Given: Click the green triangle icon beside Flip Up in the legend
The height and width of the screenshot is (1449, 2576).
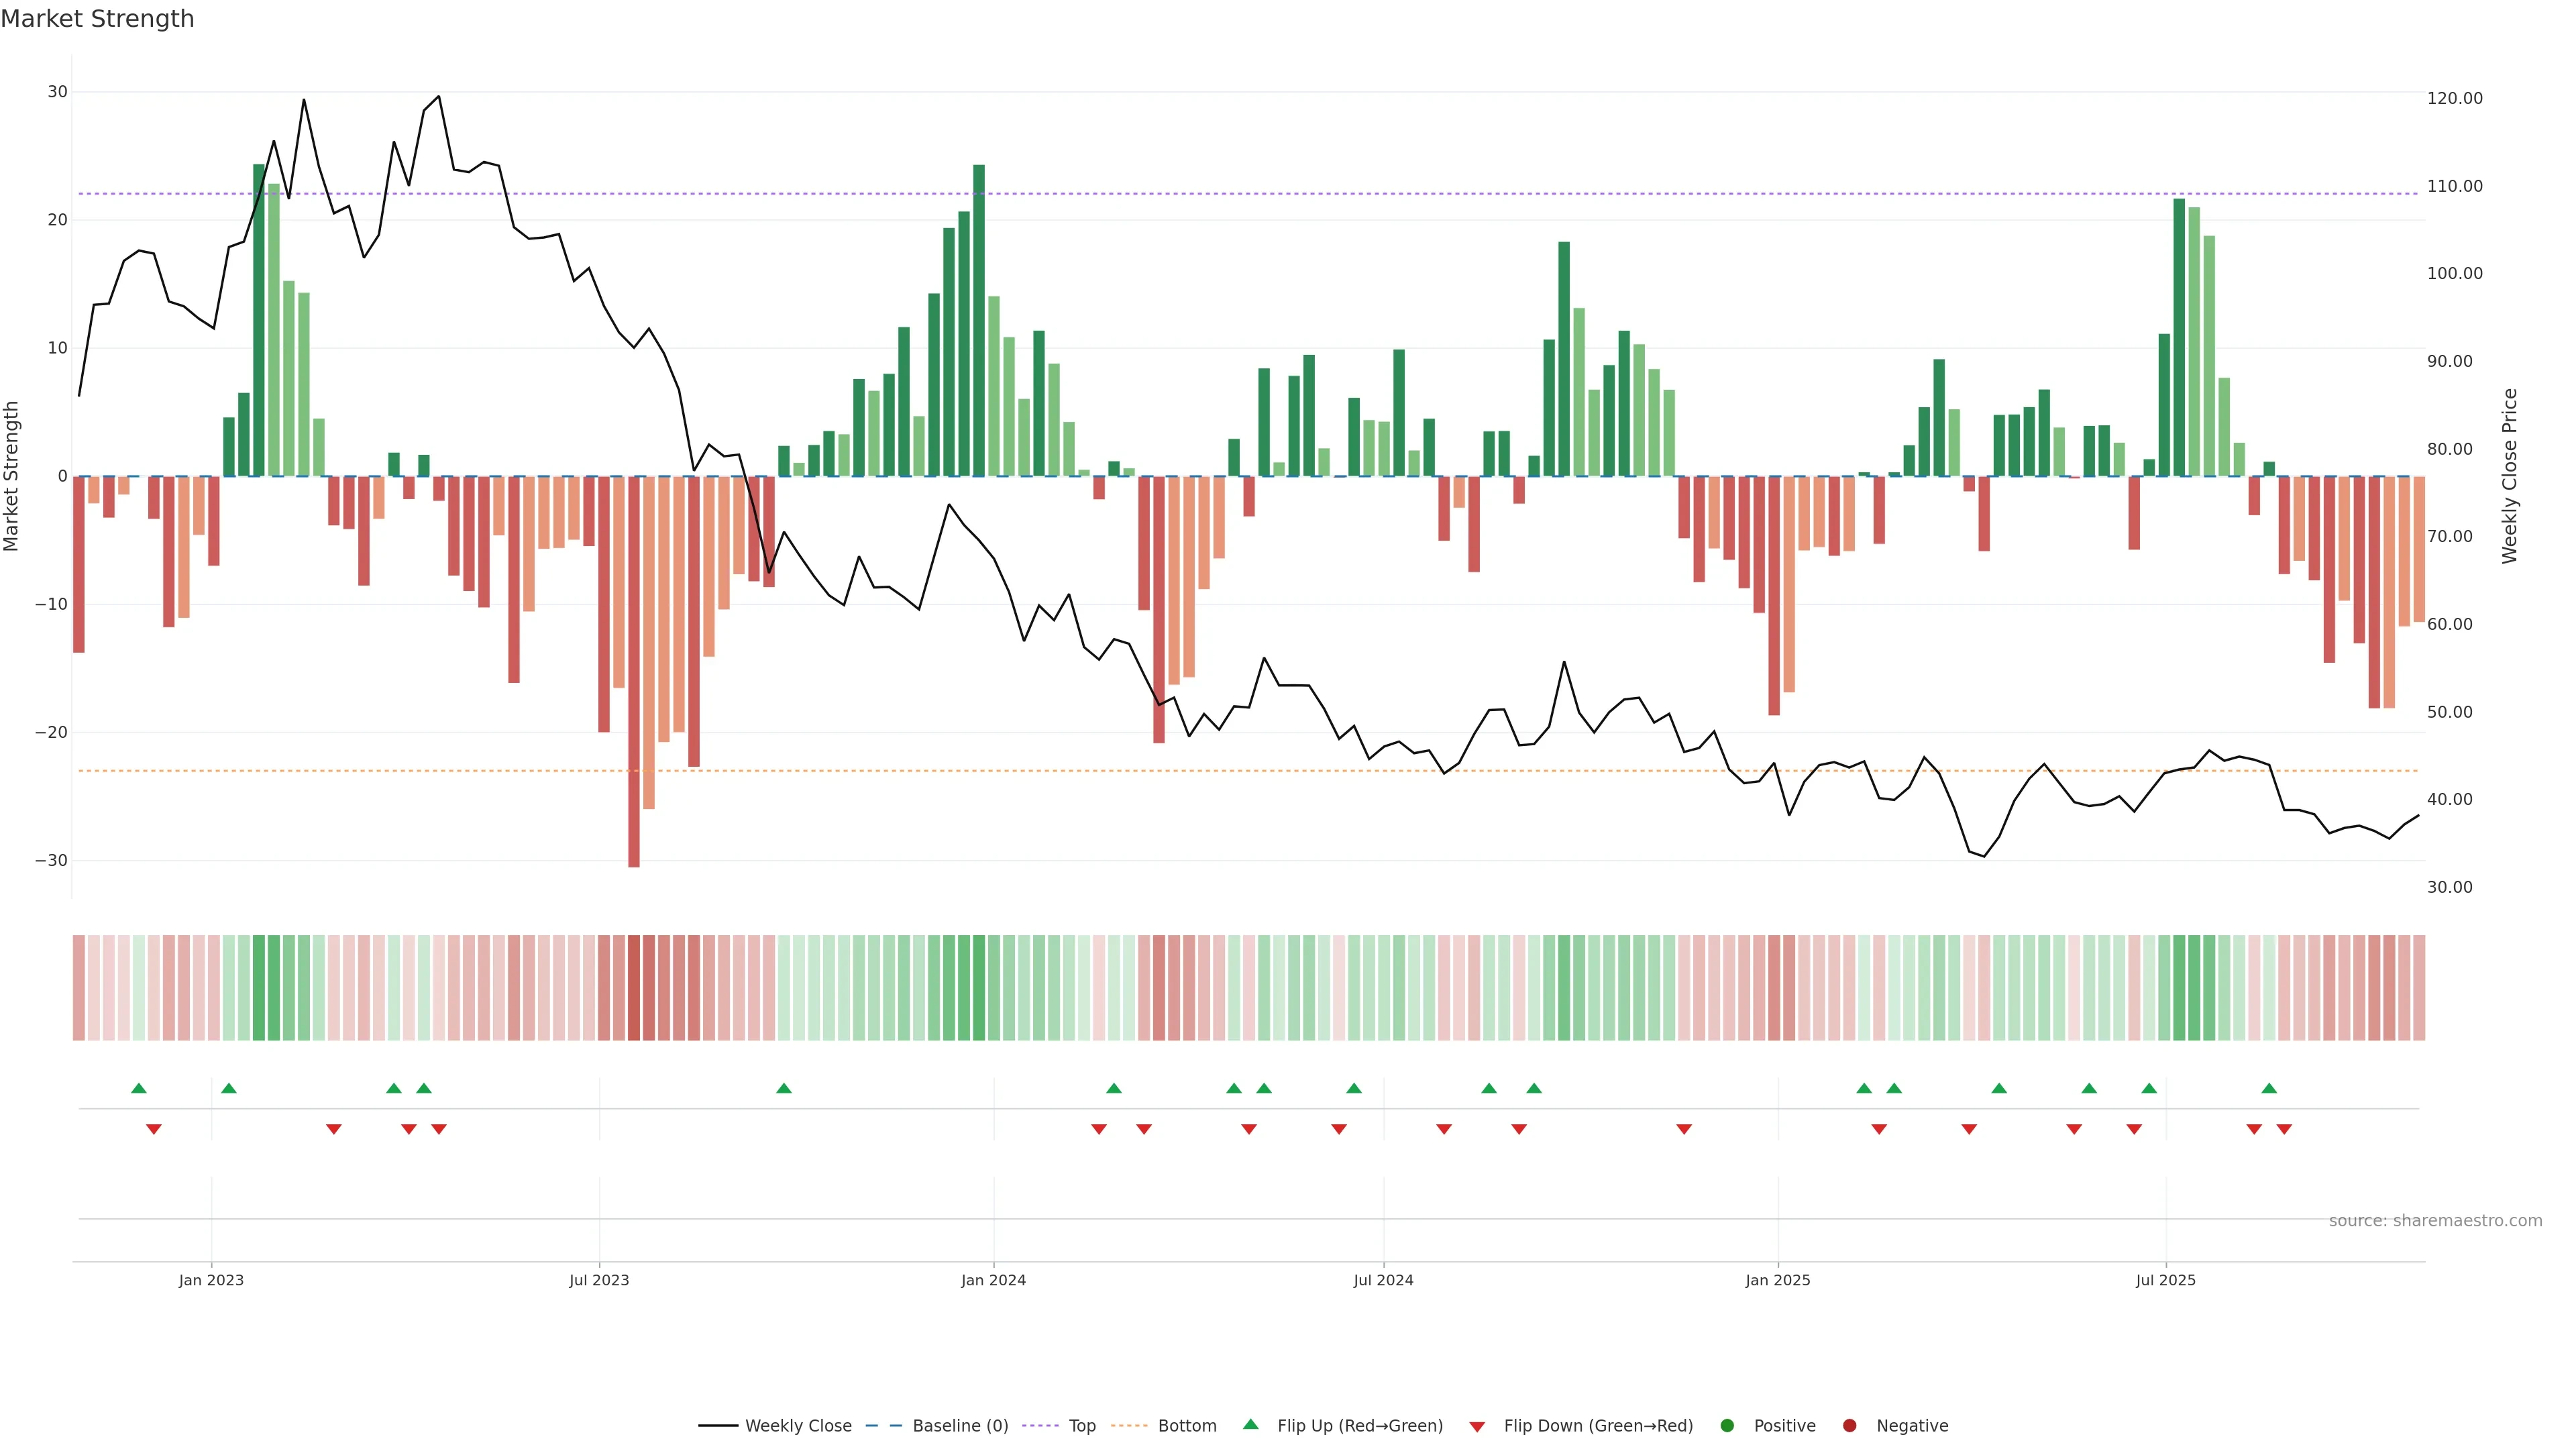Looking at the screenshot, I should point(1250,1425).
